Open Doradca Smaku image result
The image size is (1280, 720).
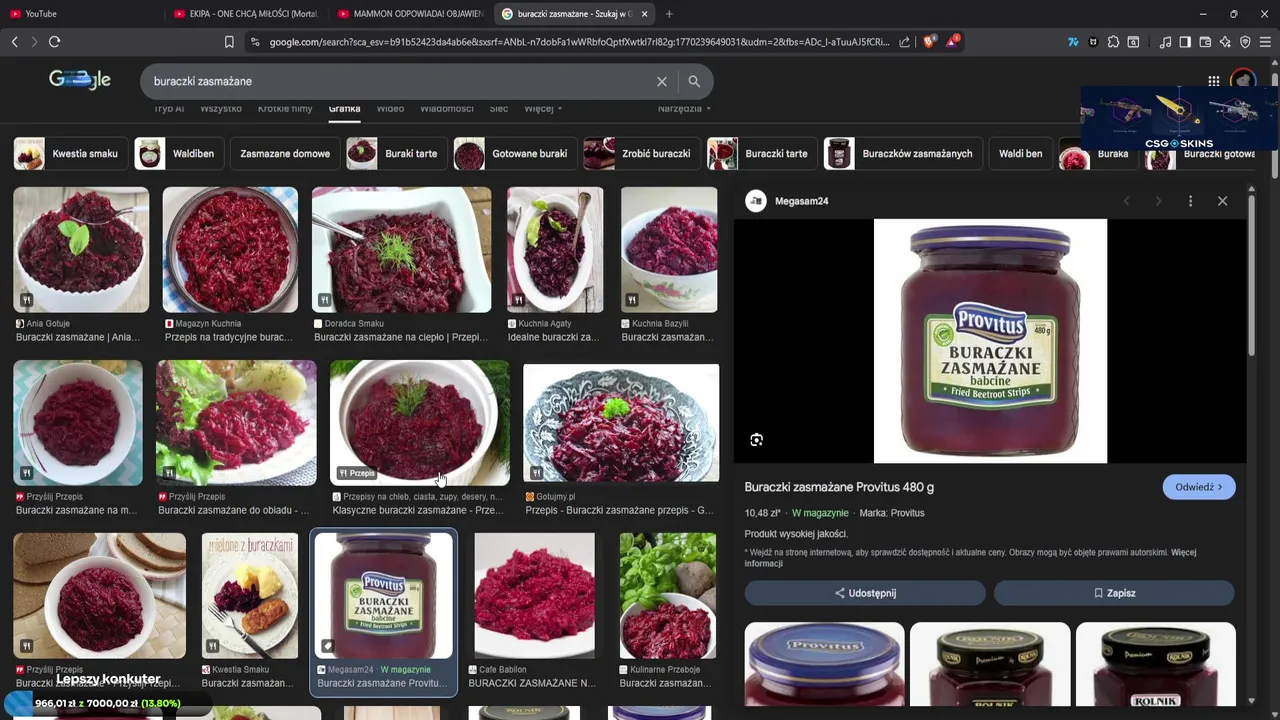click(401, 249)
